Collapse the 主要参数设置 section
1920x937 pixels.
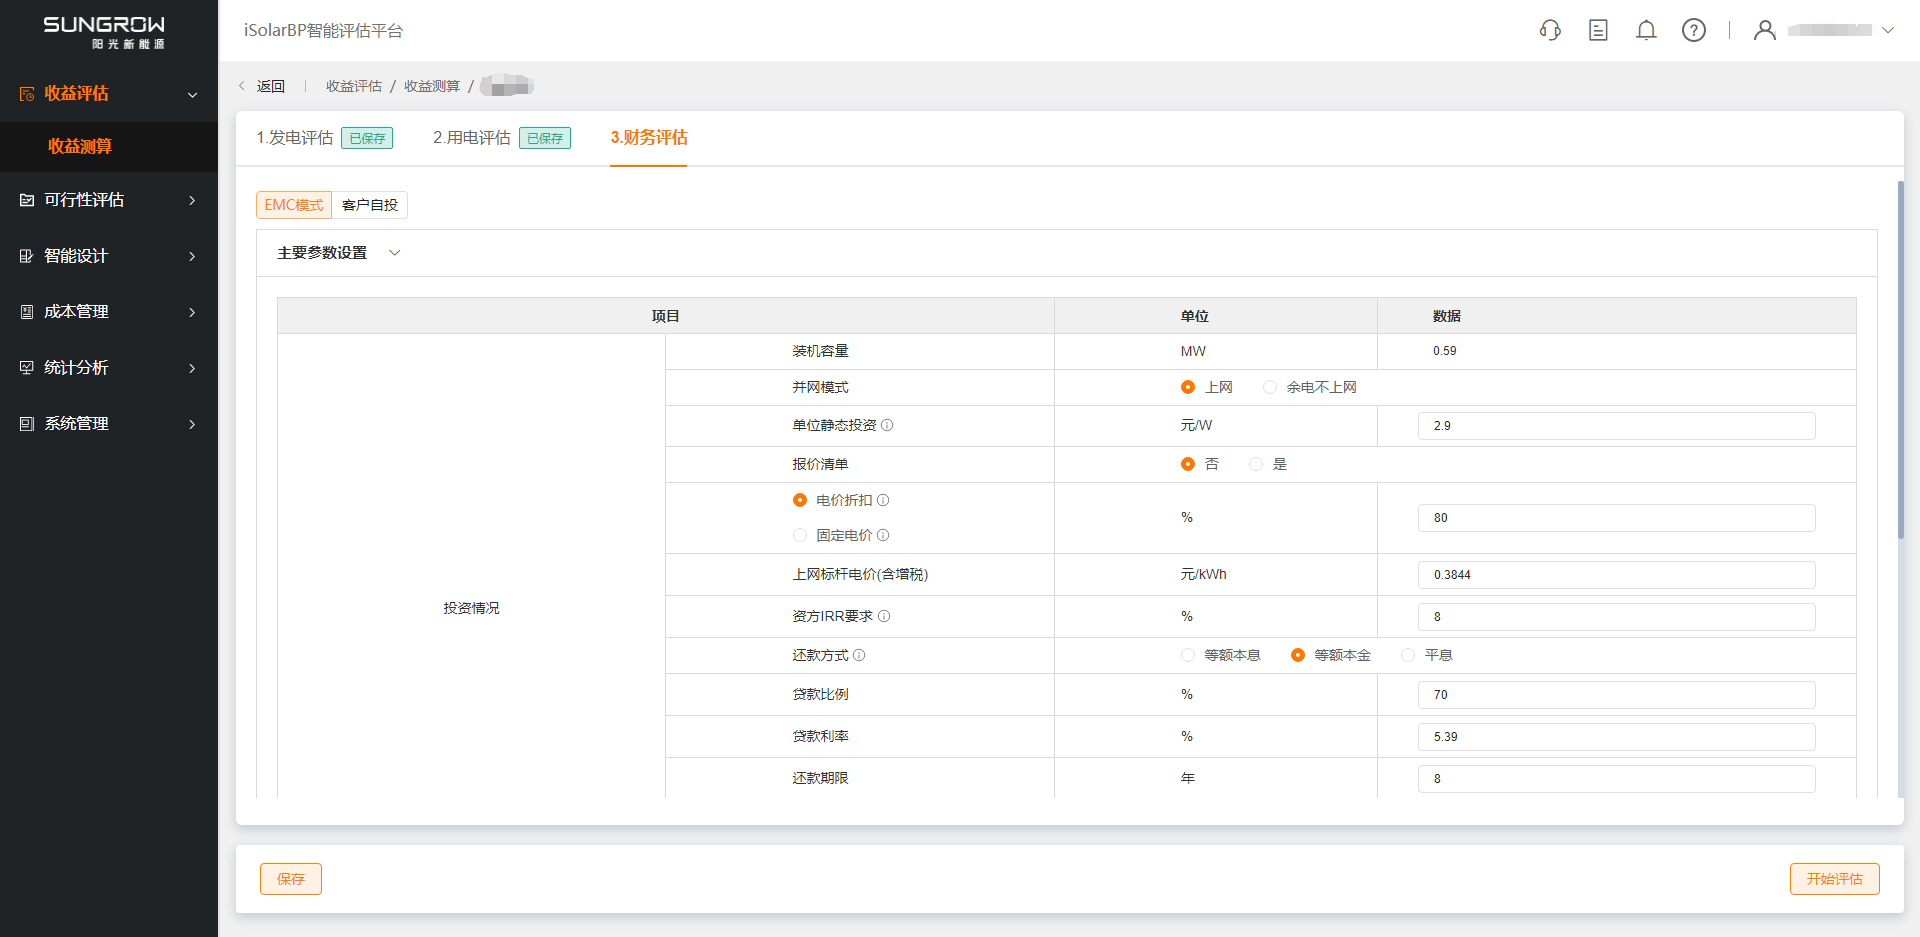394,253
